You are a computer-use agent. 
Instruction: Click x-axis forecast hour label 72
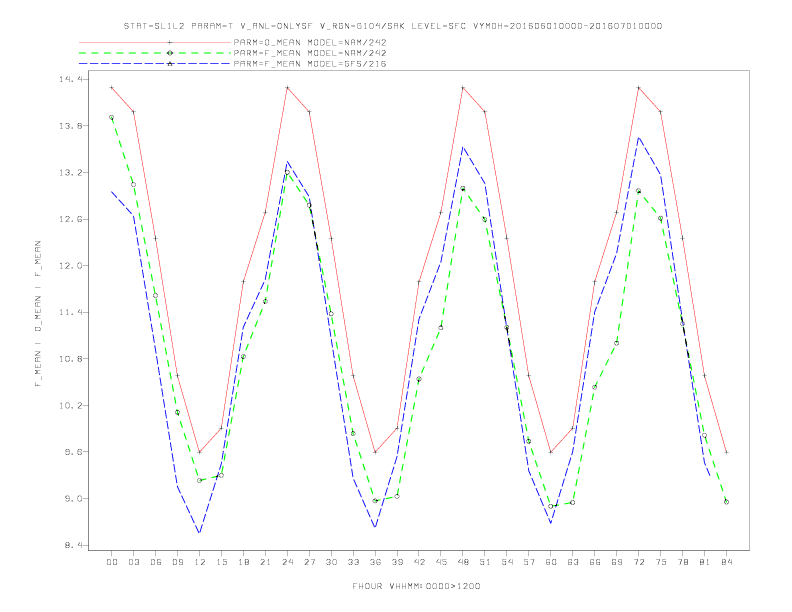pyautogui.click(x=638, y=562)
